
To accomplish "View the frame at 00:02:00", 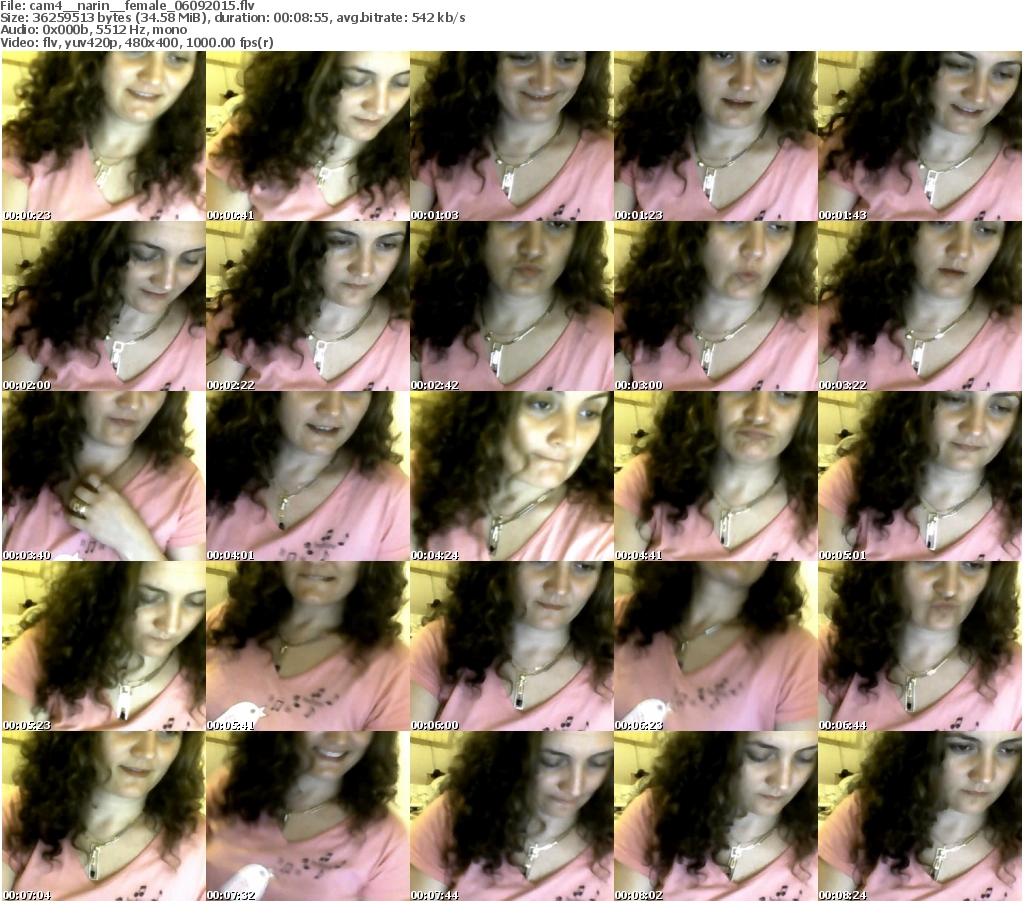I will pos(104,306).
